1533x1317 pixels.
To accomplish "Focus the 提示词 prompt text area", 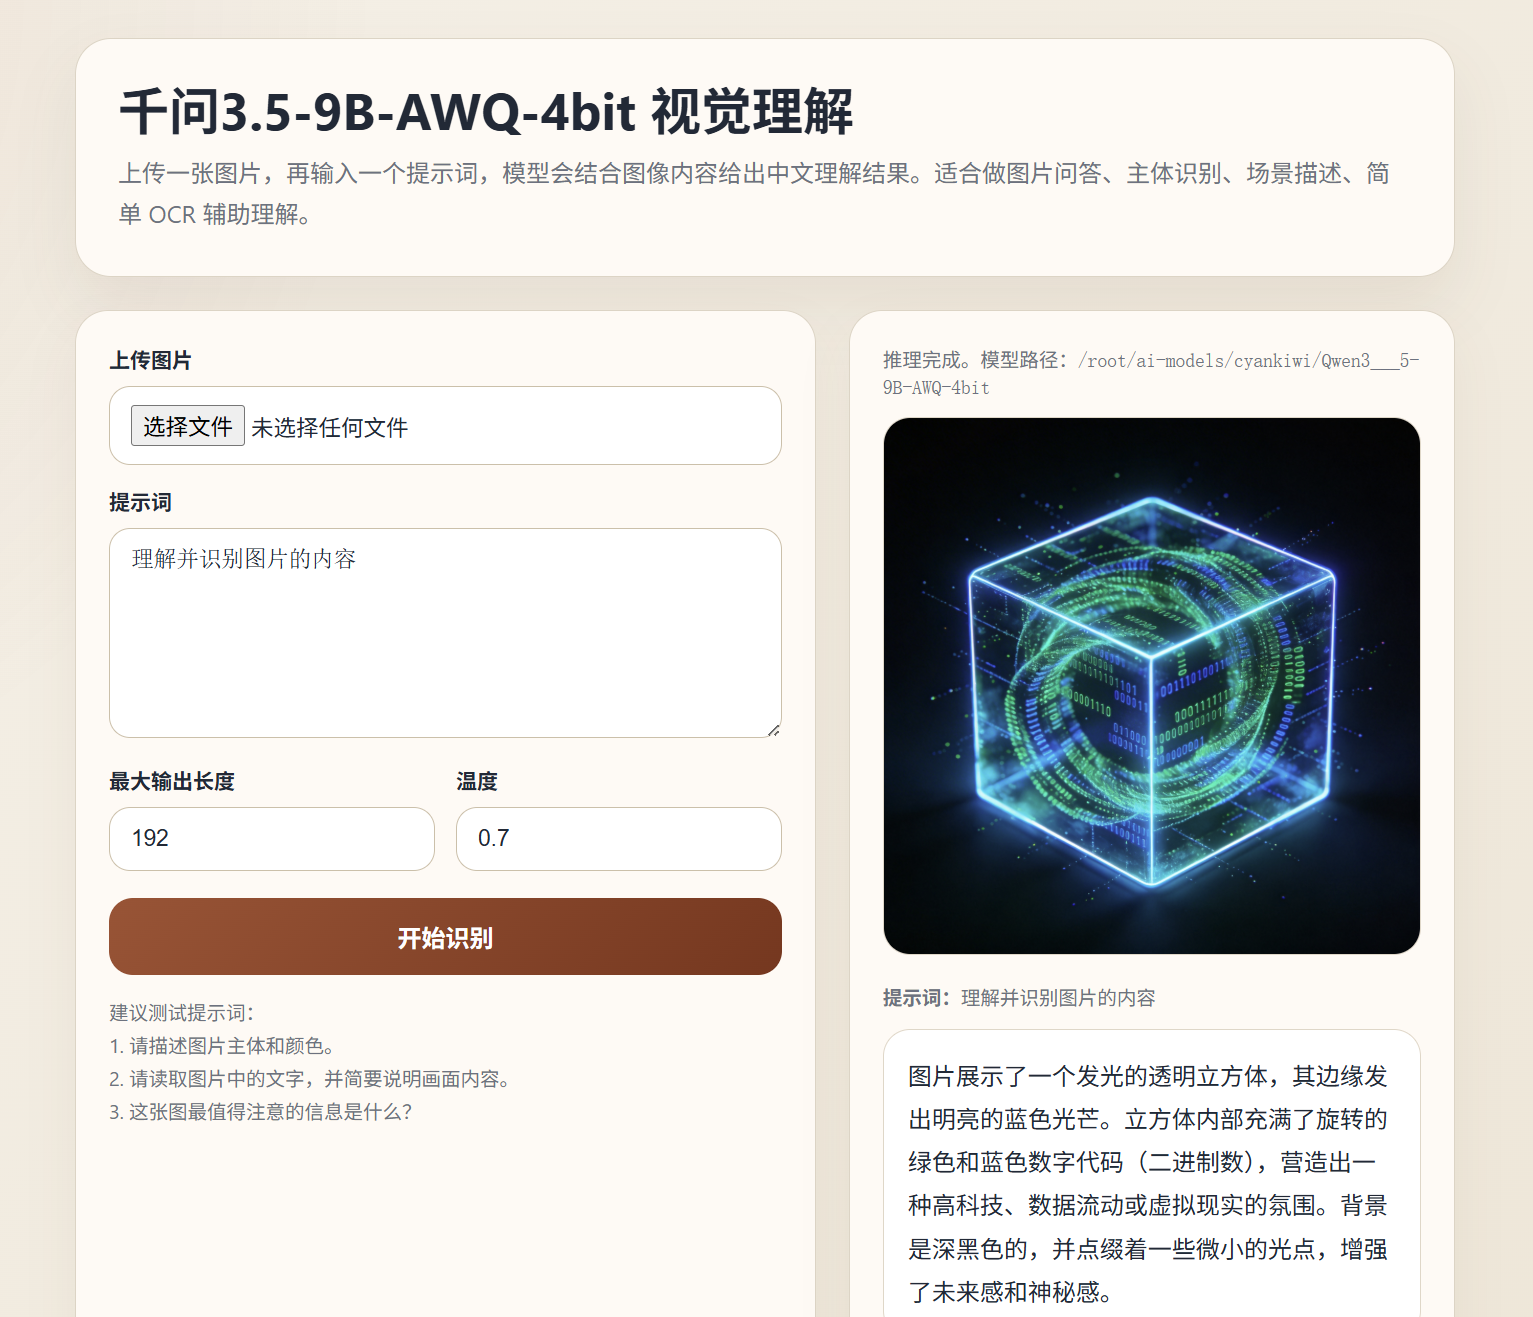I will pyautogui.click(x=445, y=633).
